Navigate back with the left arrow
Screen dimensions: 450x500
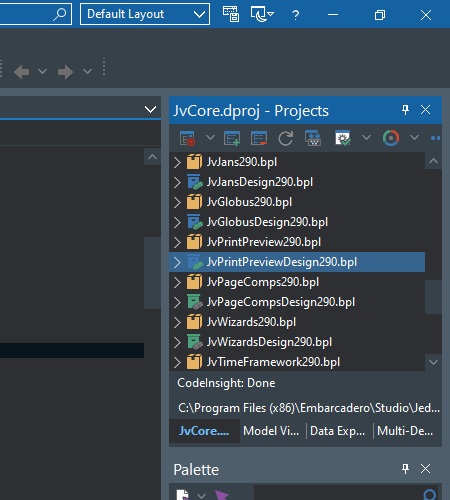point(22,72)
